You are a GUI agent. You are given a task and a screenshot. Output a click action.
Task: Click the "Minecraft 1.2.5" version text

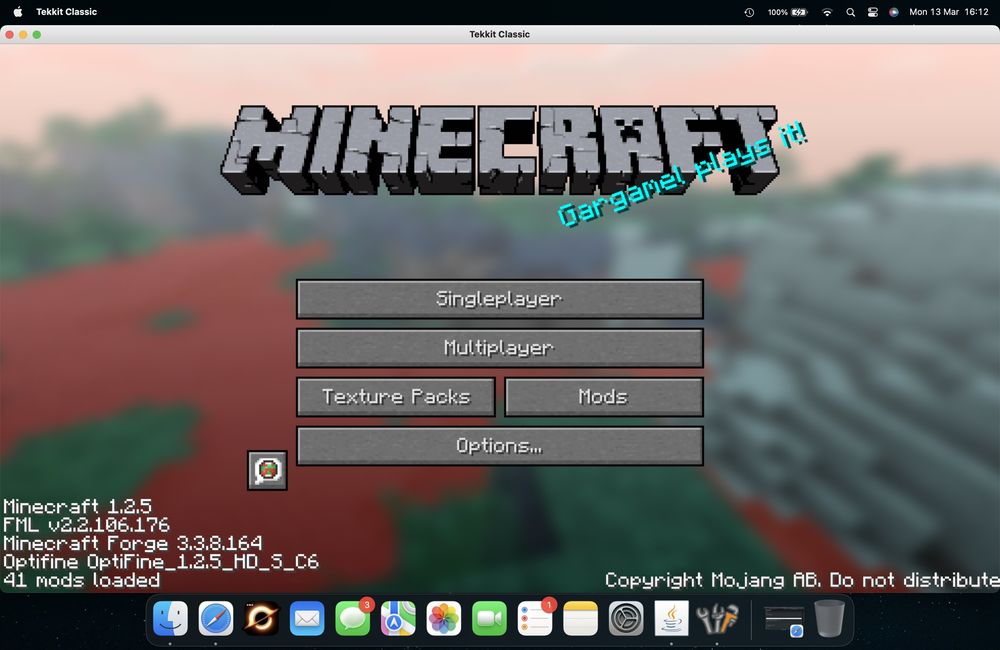77,506
